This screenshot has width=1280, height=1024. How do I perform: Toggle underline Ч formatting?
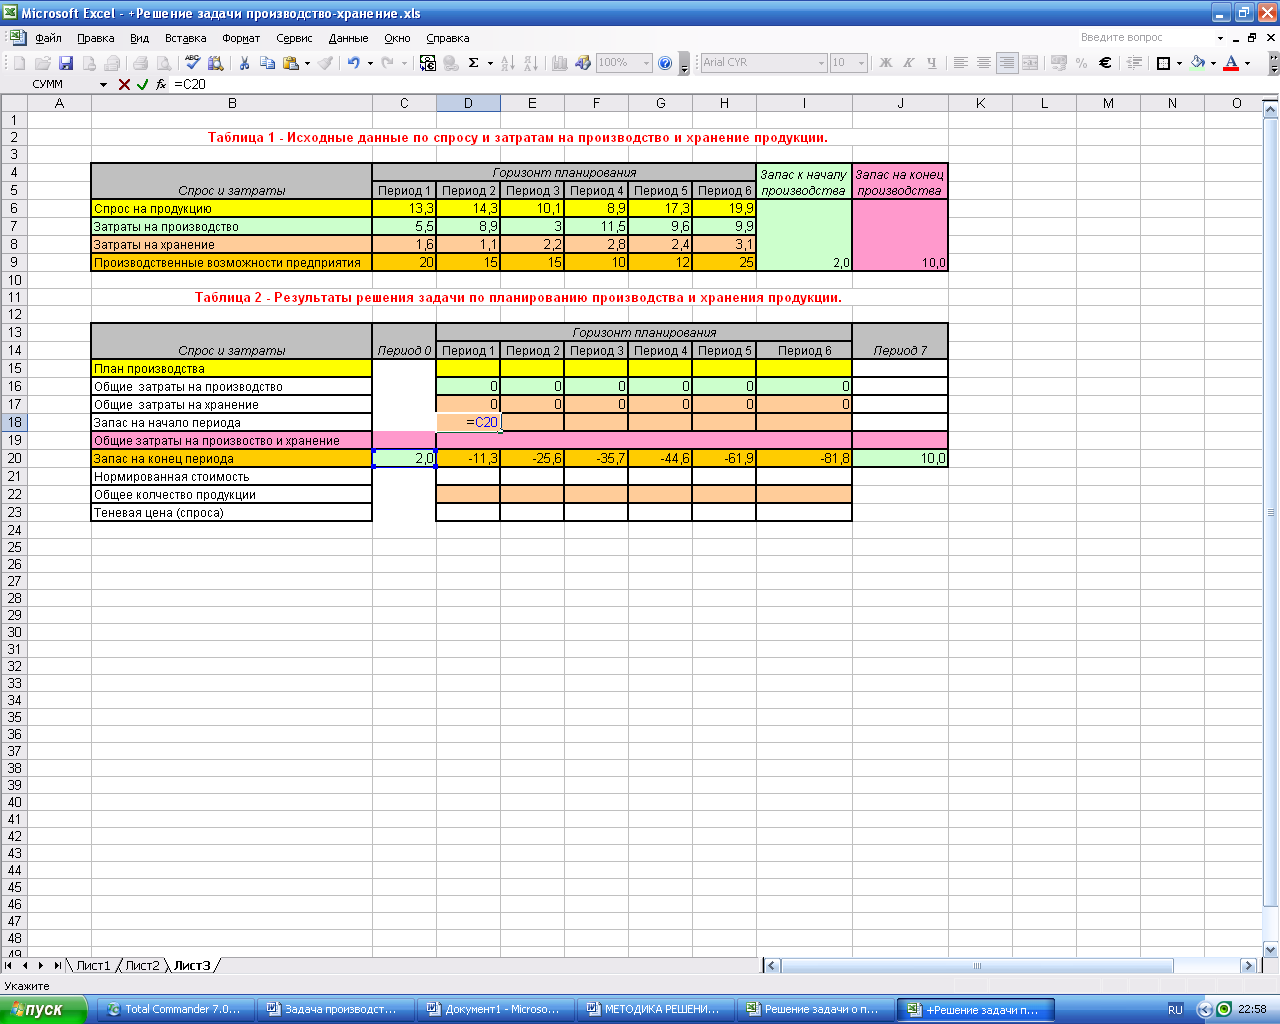pyautogui.click(x=932, y=63)
